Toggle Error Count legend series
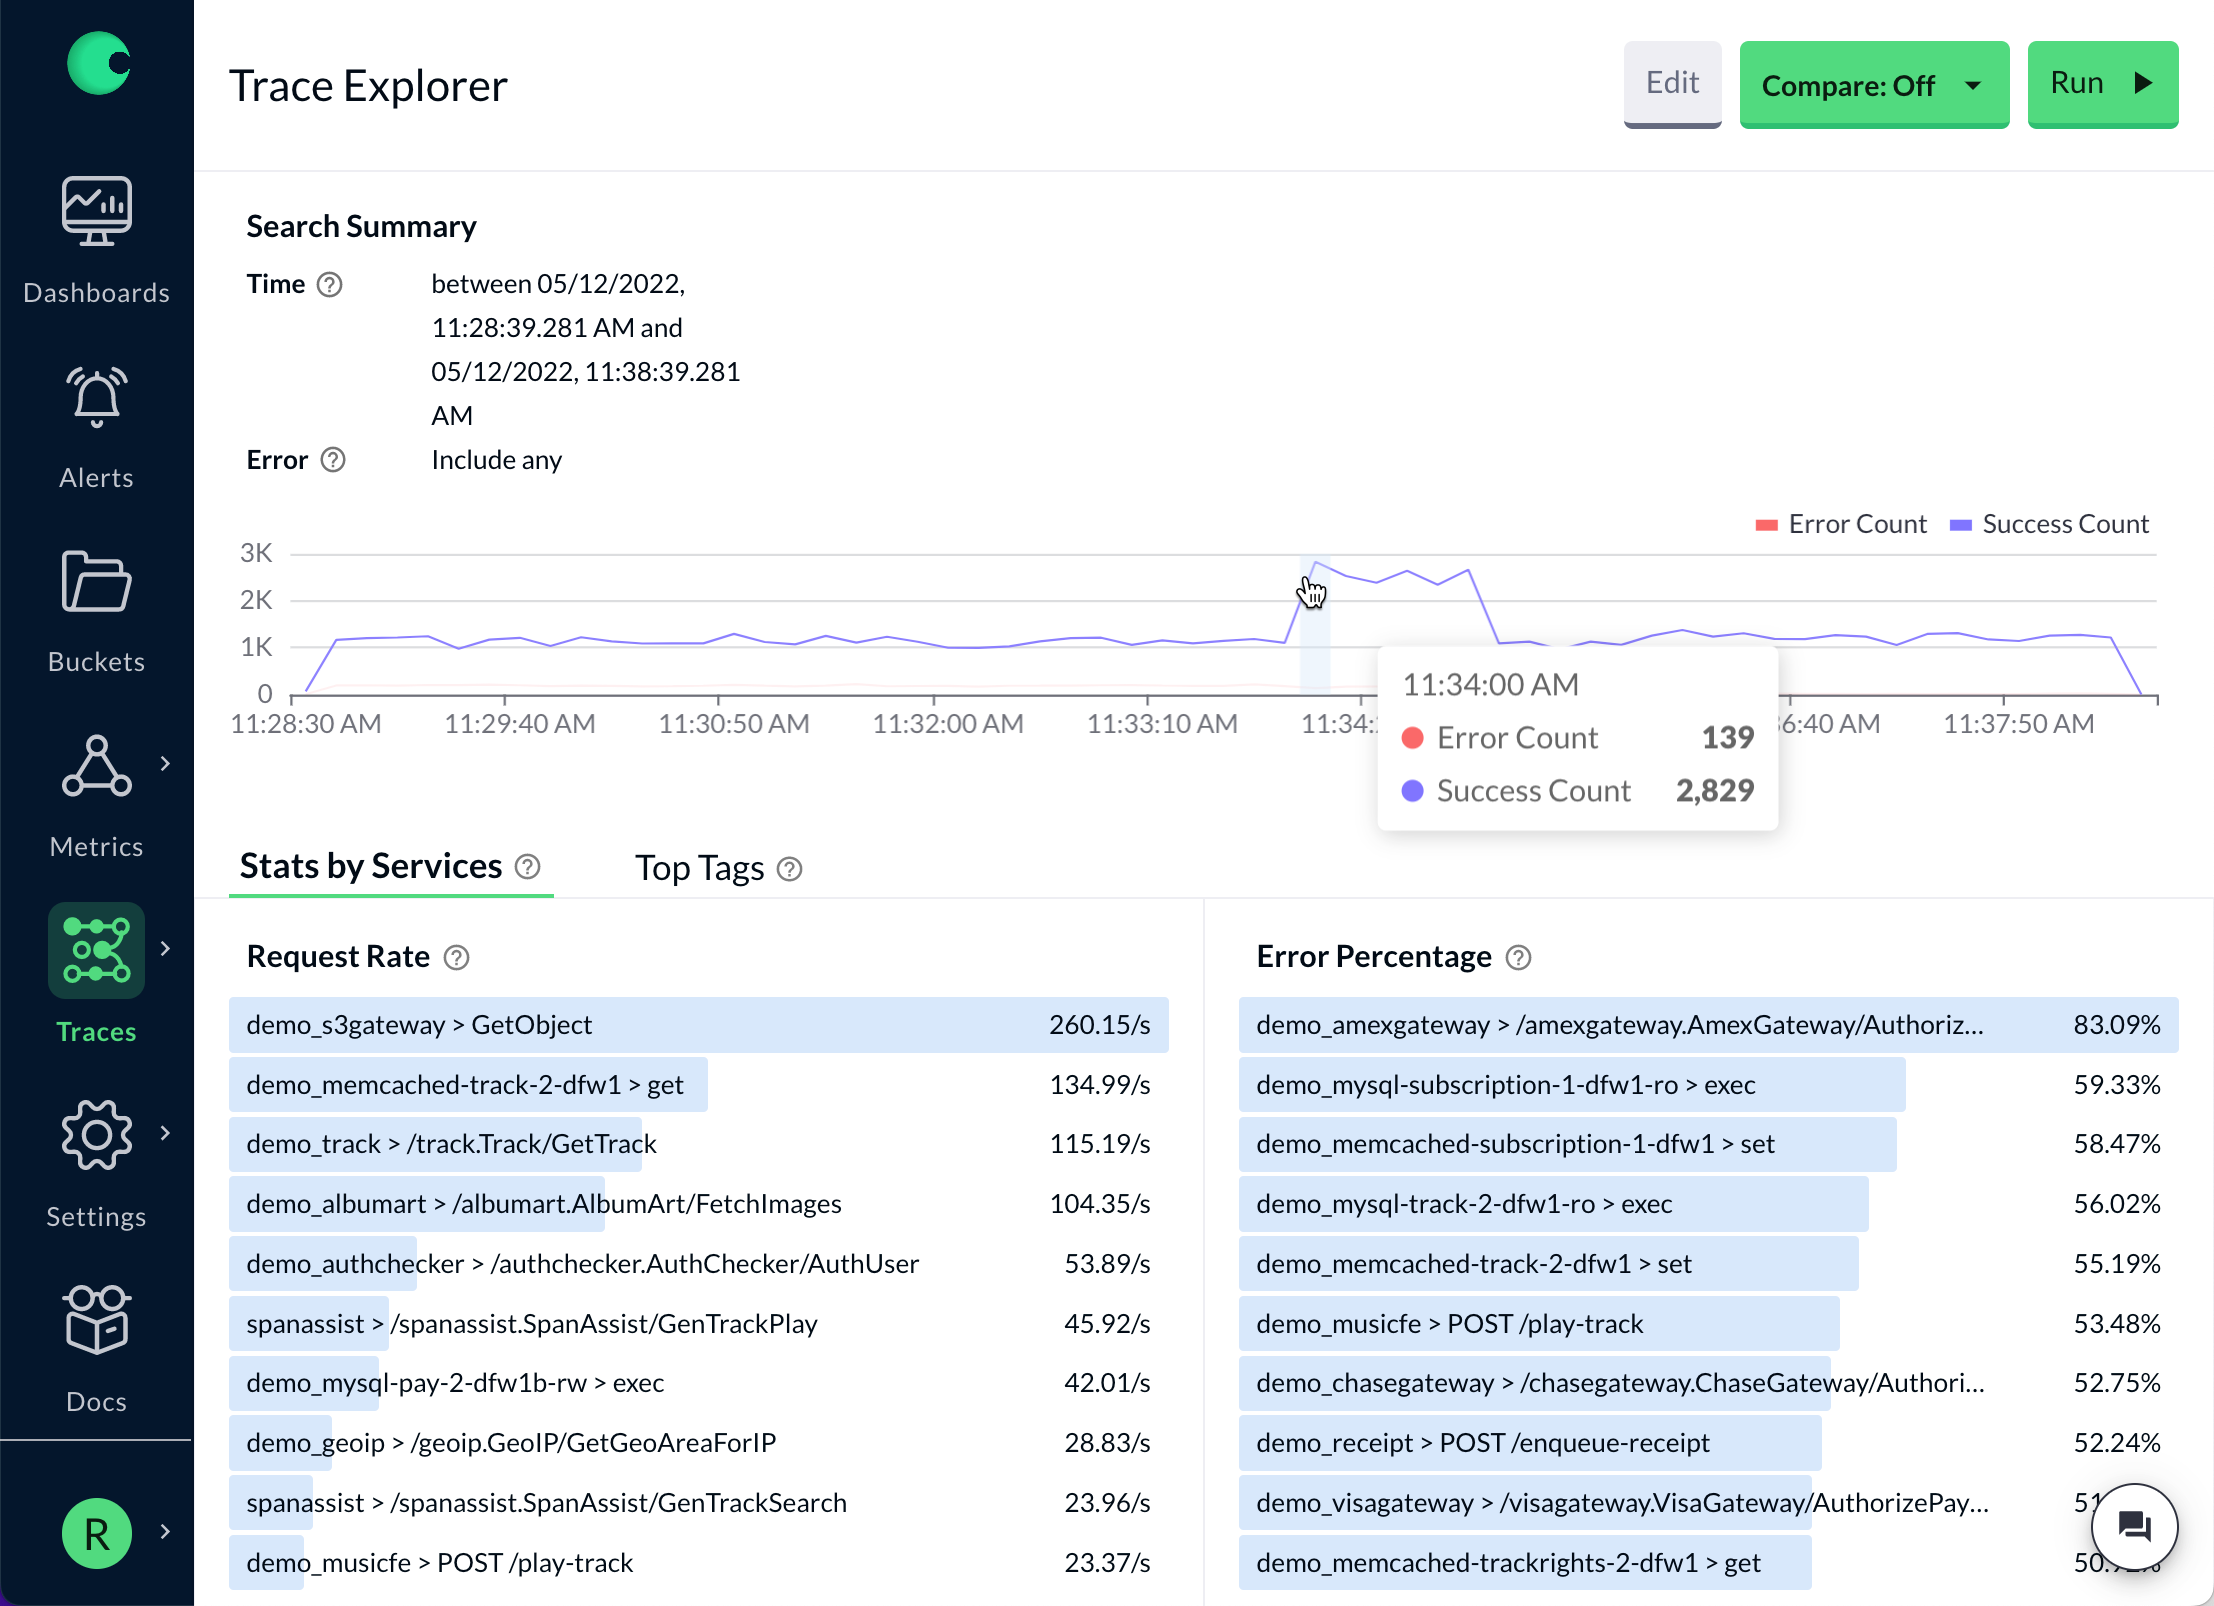This screenshot has width=2214, height=1606. click(1841, 524)
